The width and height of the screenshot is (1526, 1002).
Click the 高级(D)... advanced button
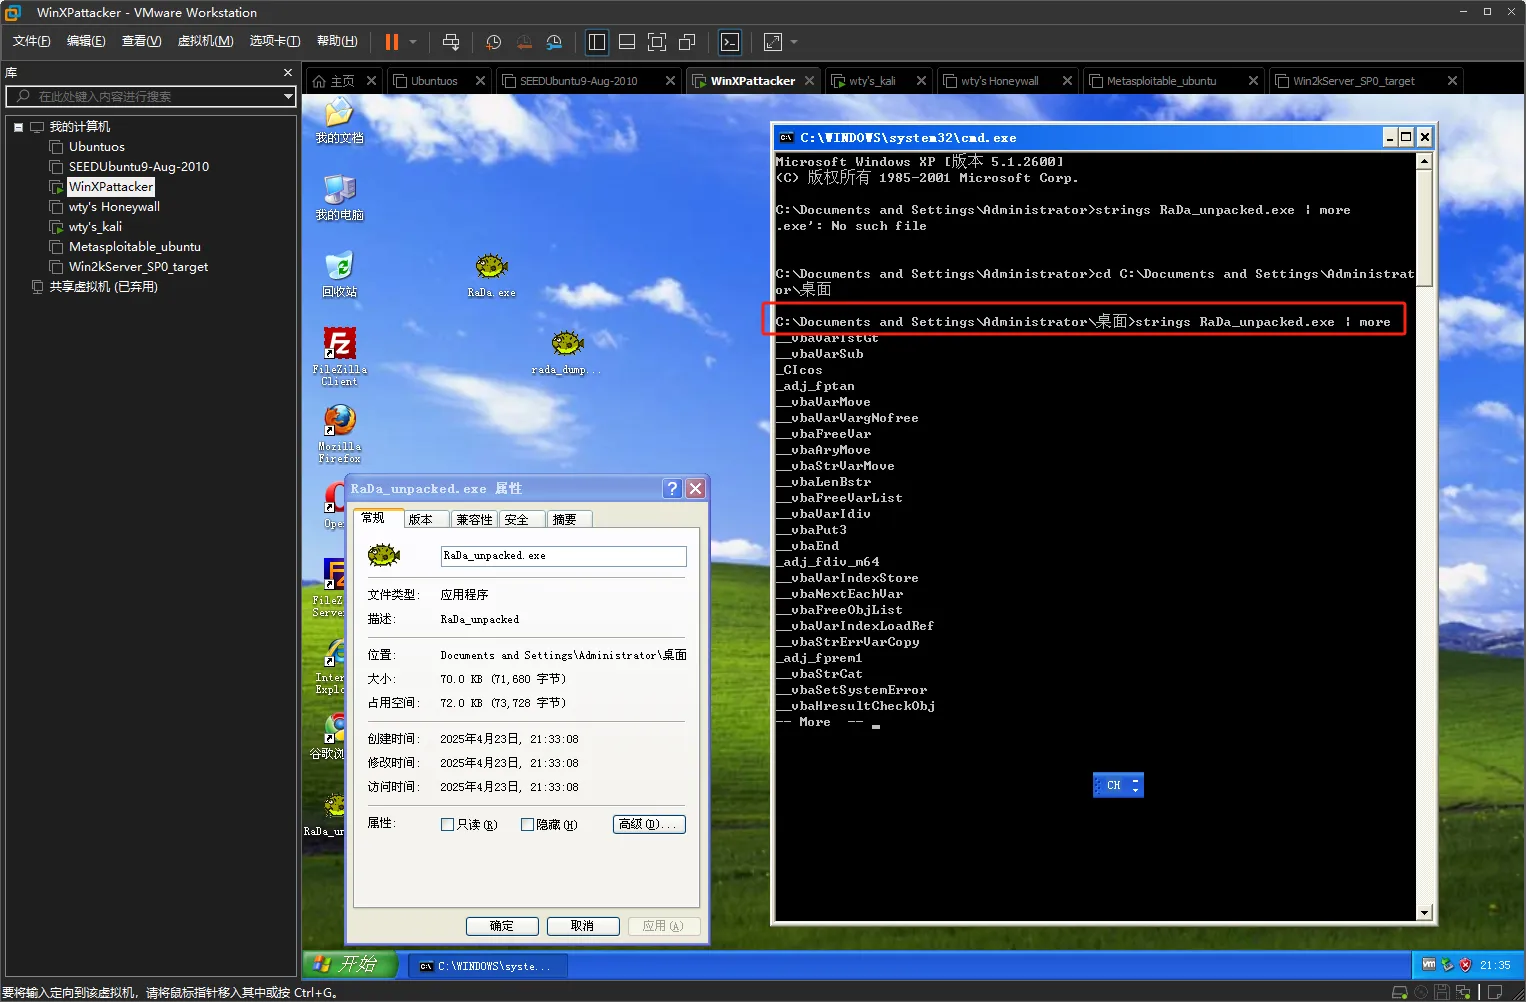(649, 824)
